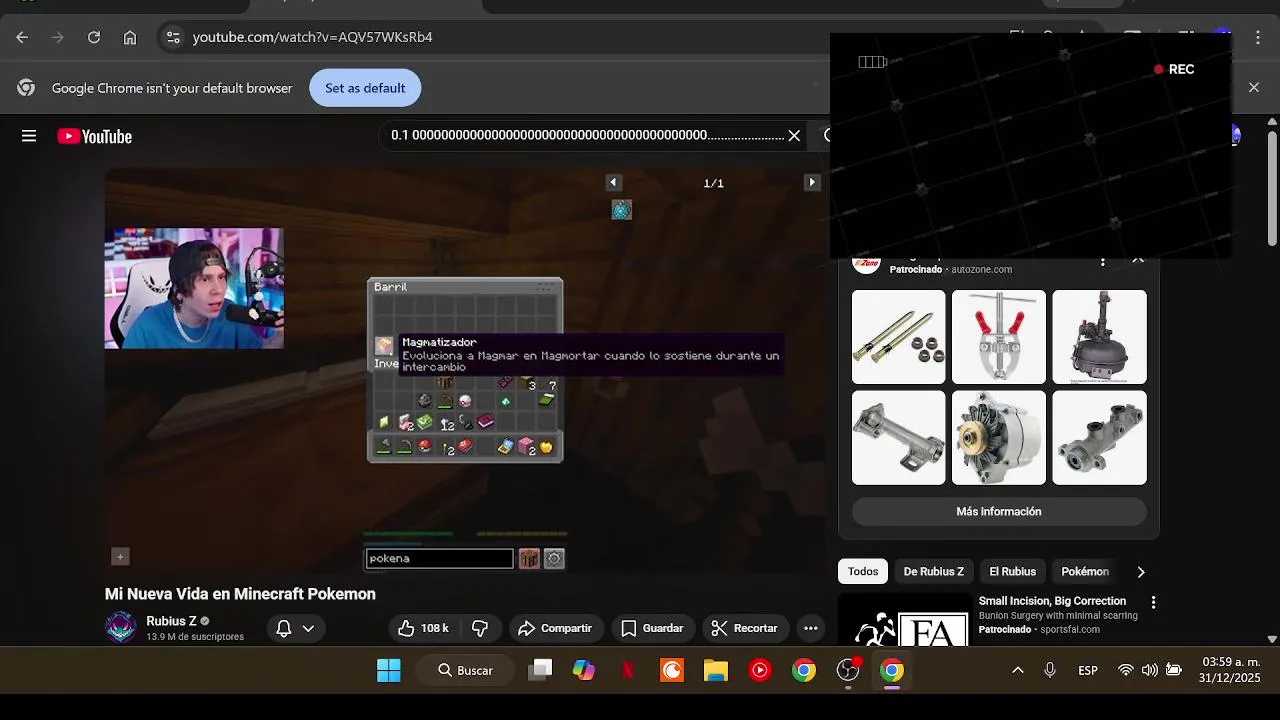
Task: Click the plus button on the video
Action: point(120,557)
